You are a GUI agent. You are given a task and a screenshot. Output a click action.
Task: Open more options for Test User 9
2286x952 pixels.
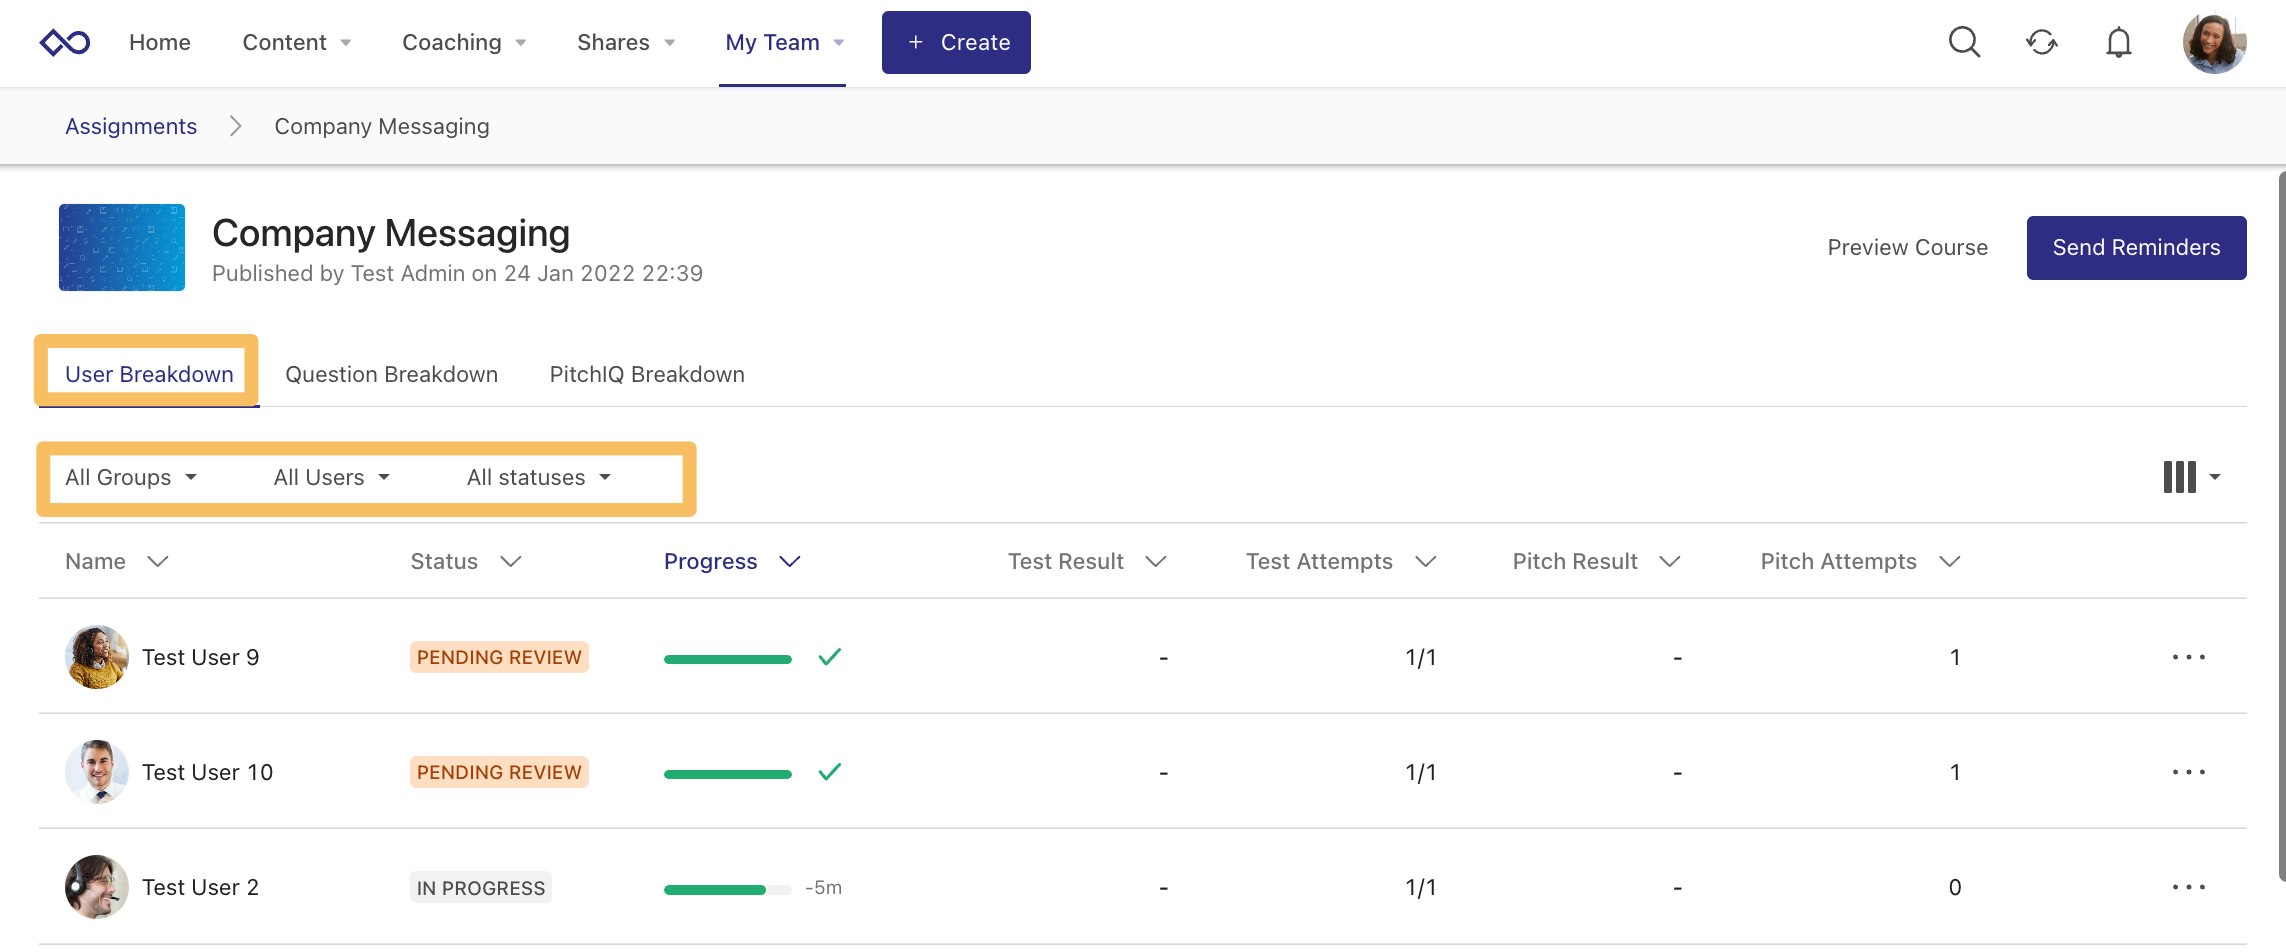[x=2188, y=657]
